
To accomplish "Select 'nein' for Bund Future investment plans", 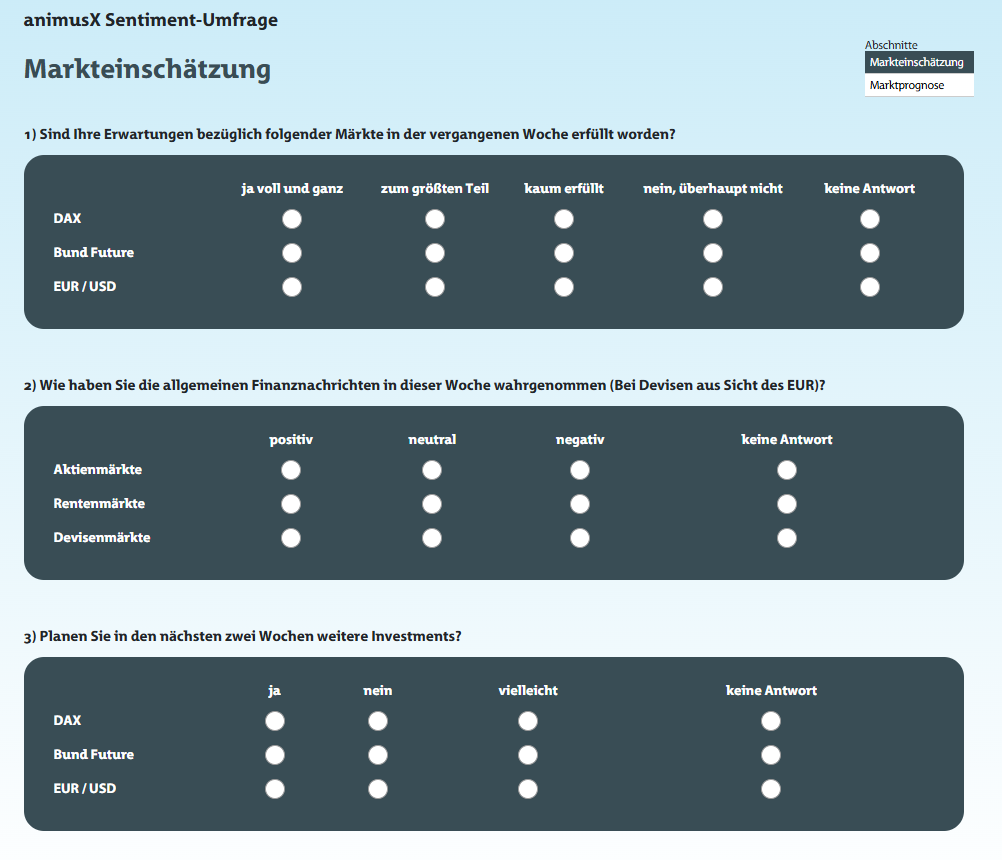I will coord(378,755).
